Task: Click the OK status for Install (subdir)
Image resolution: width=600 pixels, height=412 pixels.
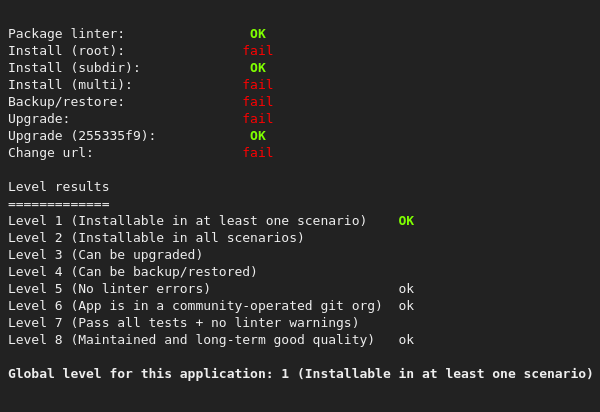Action: pos(258,68)
